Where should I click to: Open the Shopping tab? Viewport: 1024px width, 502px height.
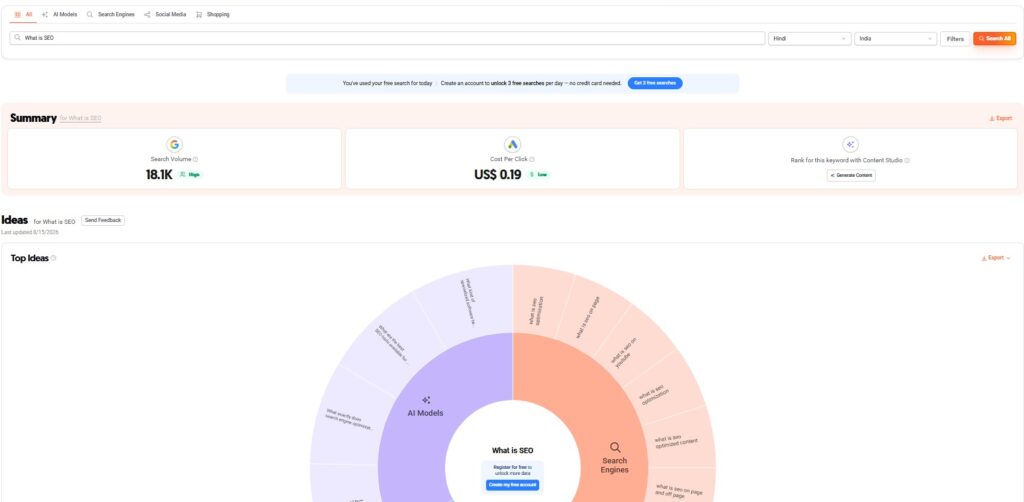point(213,14)
